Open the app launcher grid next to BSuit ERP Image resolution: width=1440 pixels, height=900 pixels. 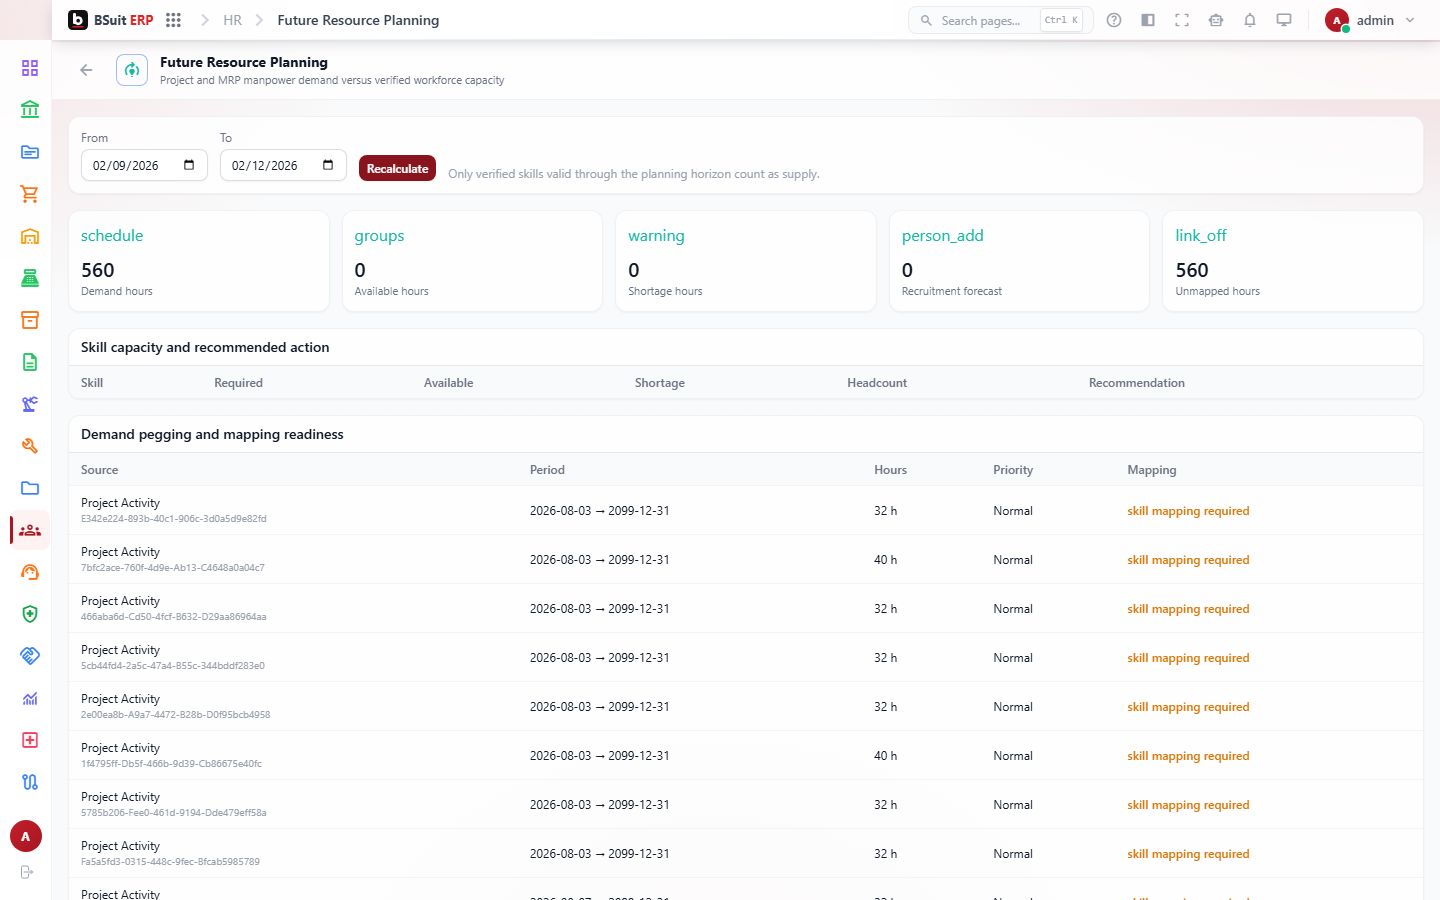coord(173,20)
